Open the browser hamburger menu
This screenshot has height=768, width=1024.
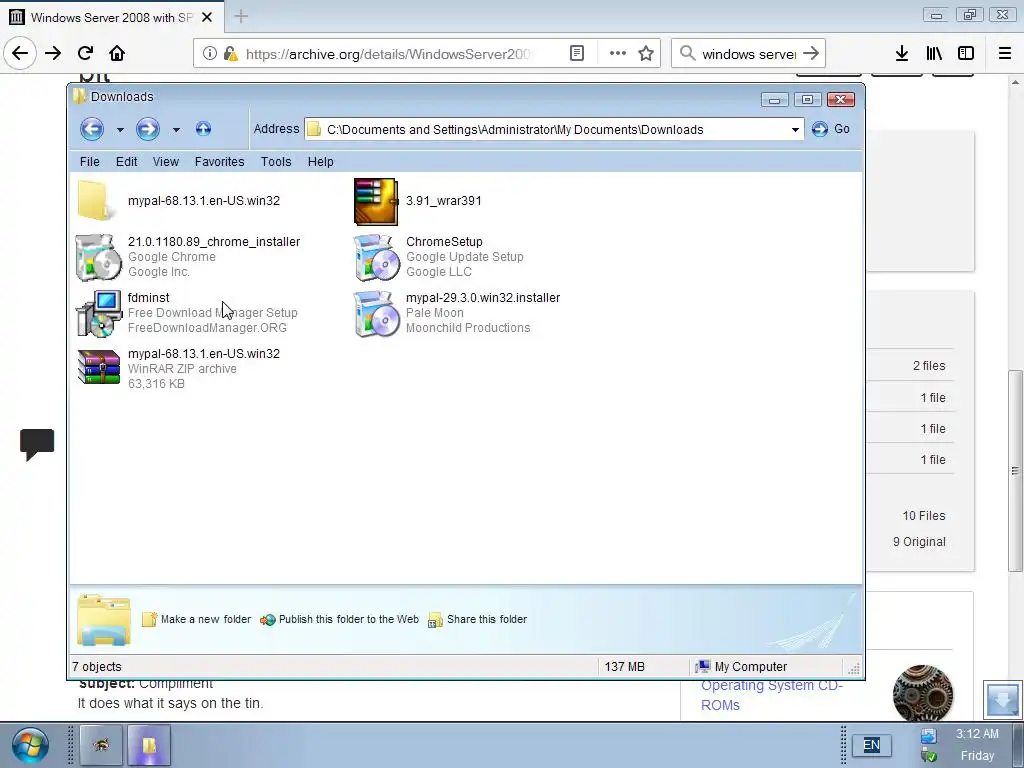point(1005,54)
